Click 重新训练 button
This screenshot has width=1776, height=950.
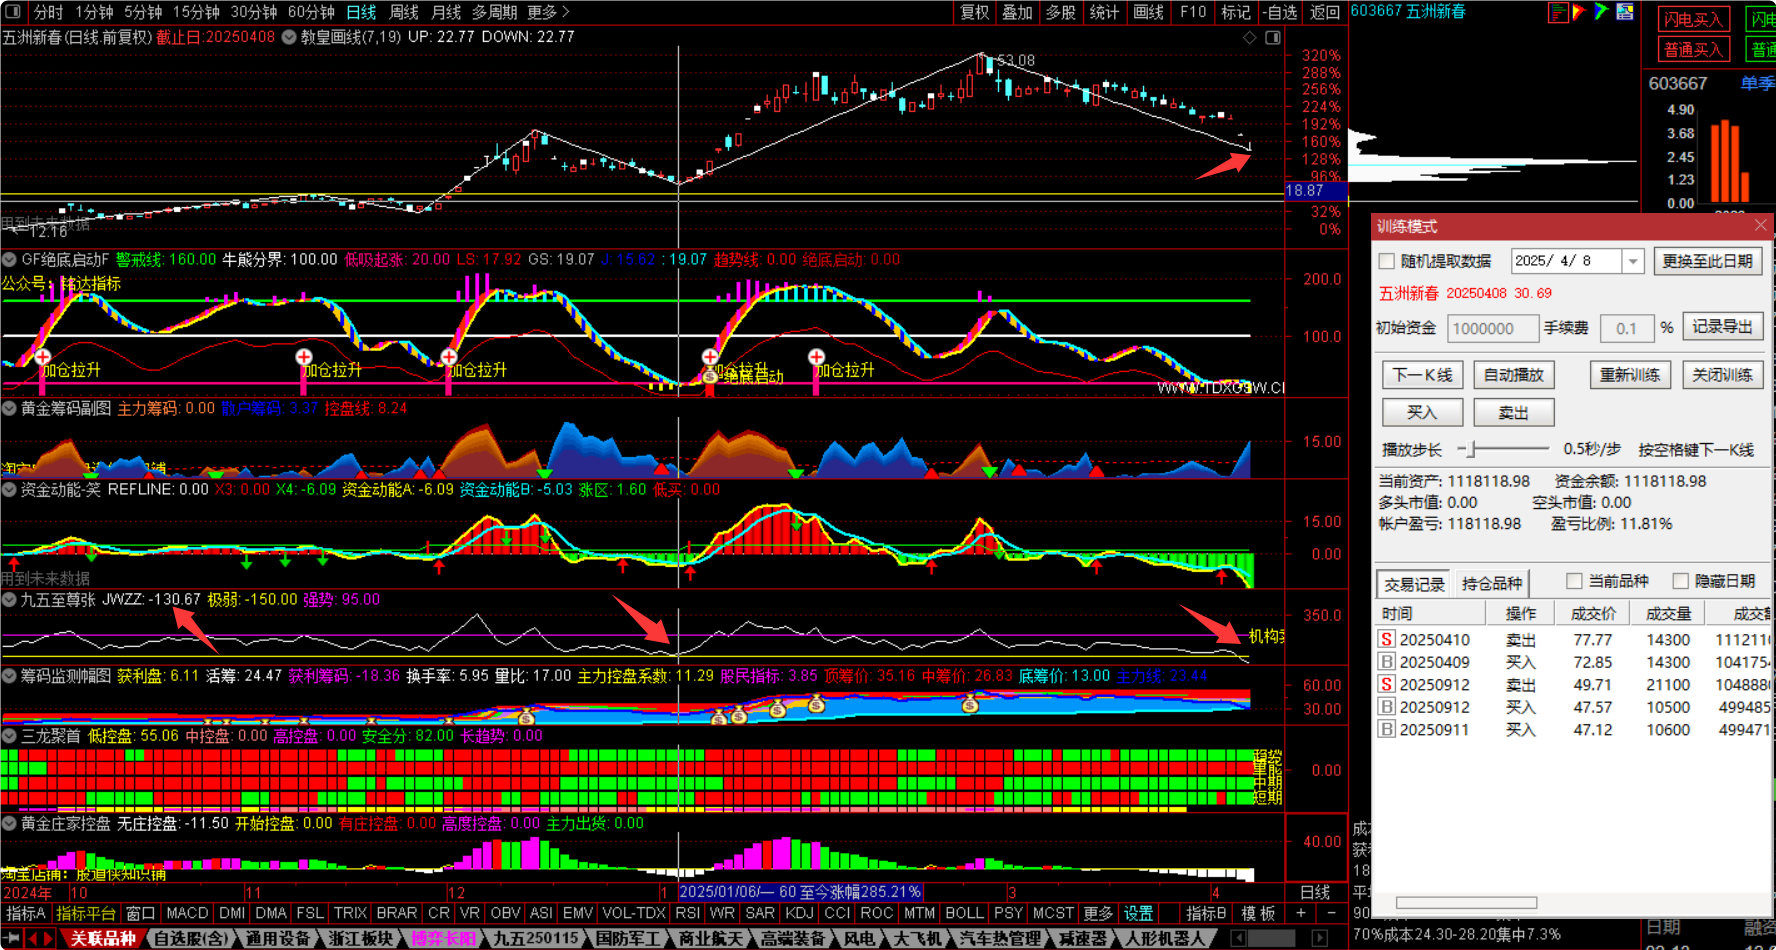coord(1630,375)
